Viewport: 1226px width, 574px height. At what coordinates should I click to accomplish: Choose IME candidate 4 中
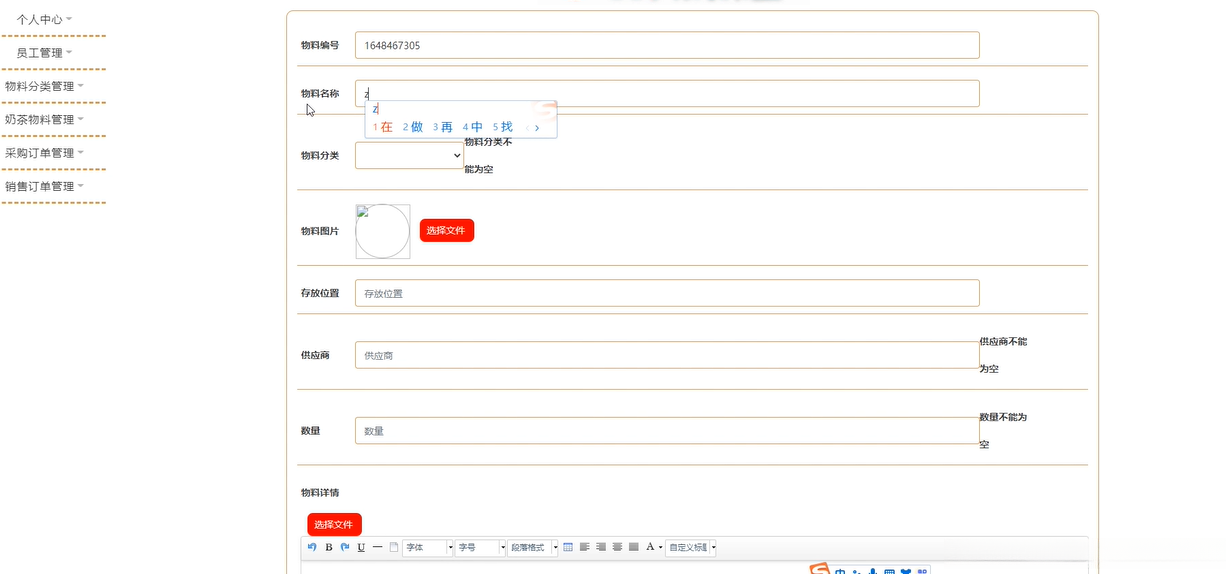[473, 127]
